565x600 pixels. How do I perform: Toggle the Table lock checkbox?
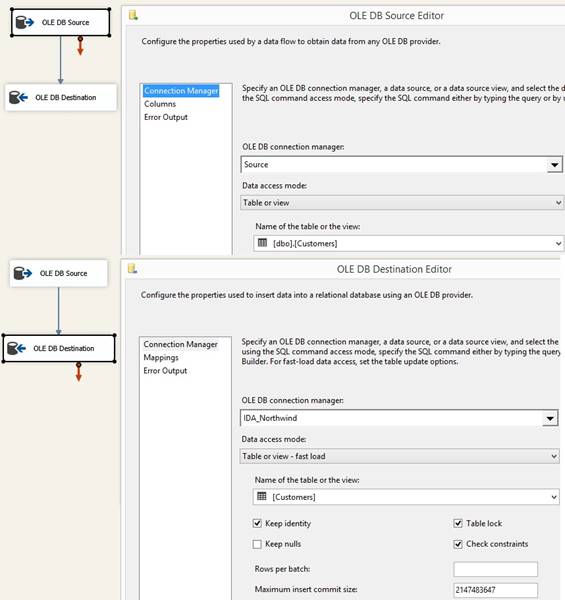pyautogui.click(x=458, y=523)
